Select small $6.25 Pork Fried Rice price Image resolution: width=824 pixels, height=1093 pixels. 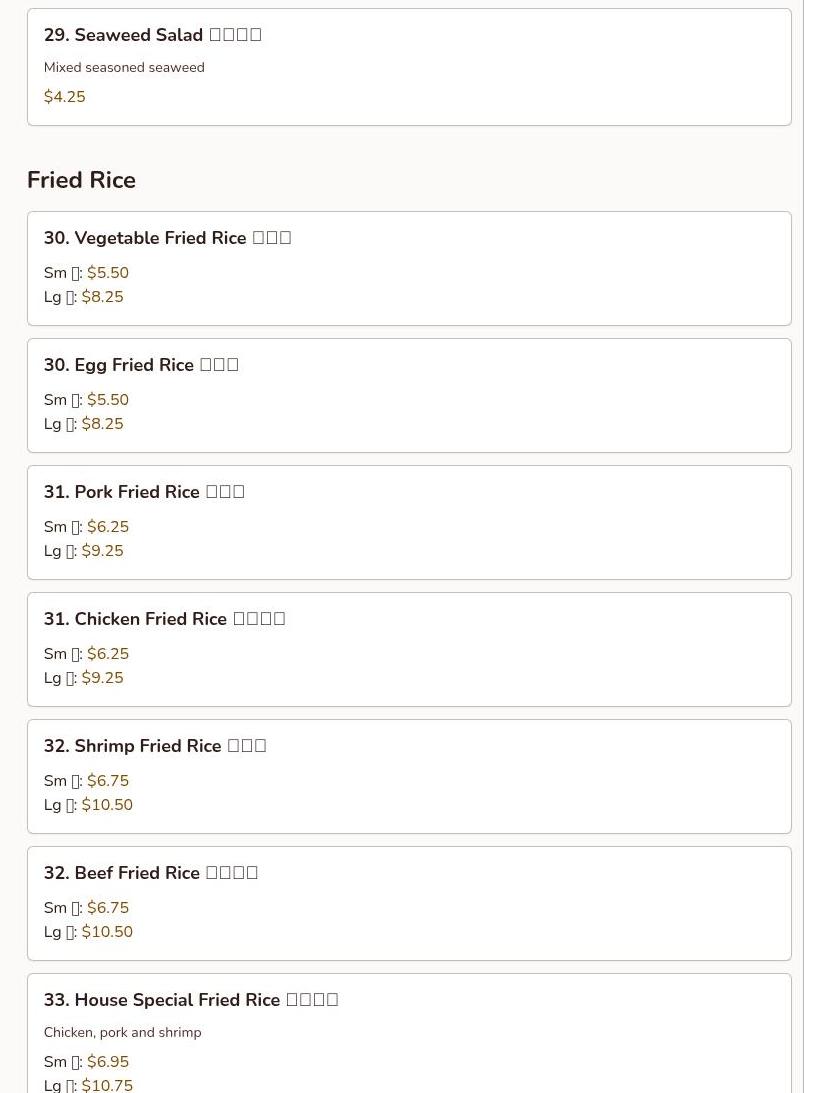pos(107,527)
